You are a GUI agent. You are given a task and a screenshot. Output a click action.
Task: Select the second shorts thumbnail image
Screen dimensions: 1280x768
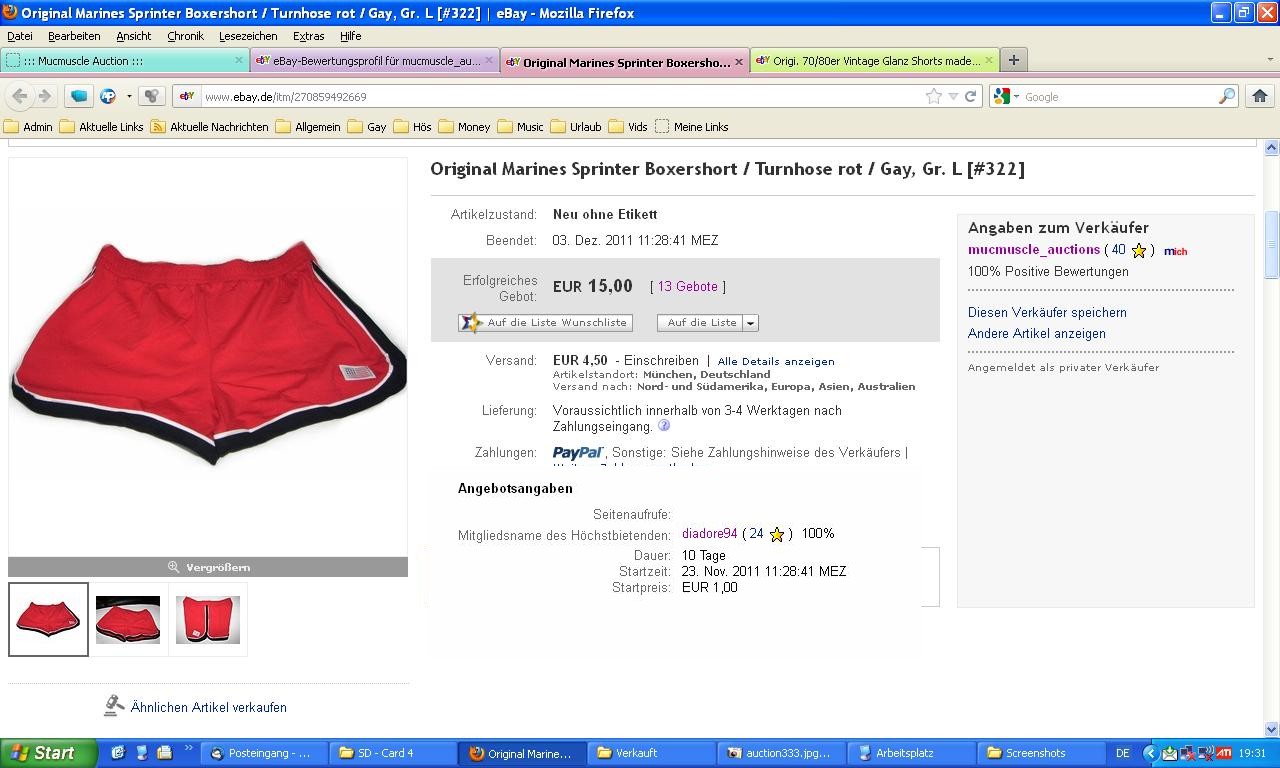click(x=128, y=619)
